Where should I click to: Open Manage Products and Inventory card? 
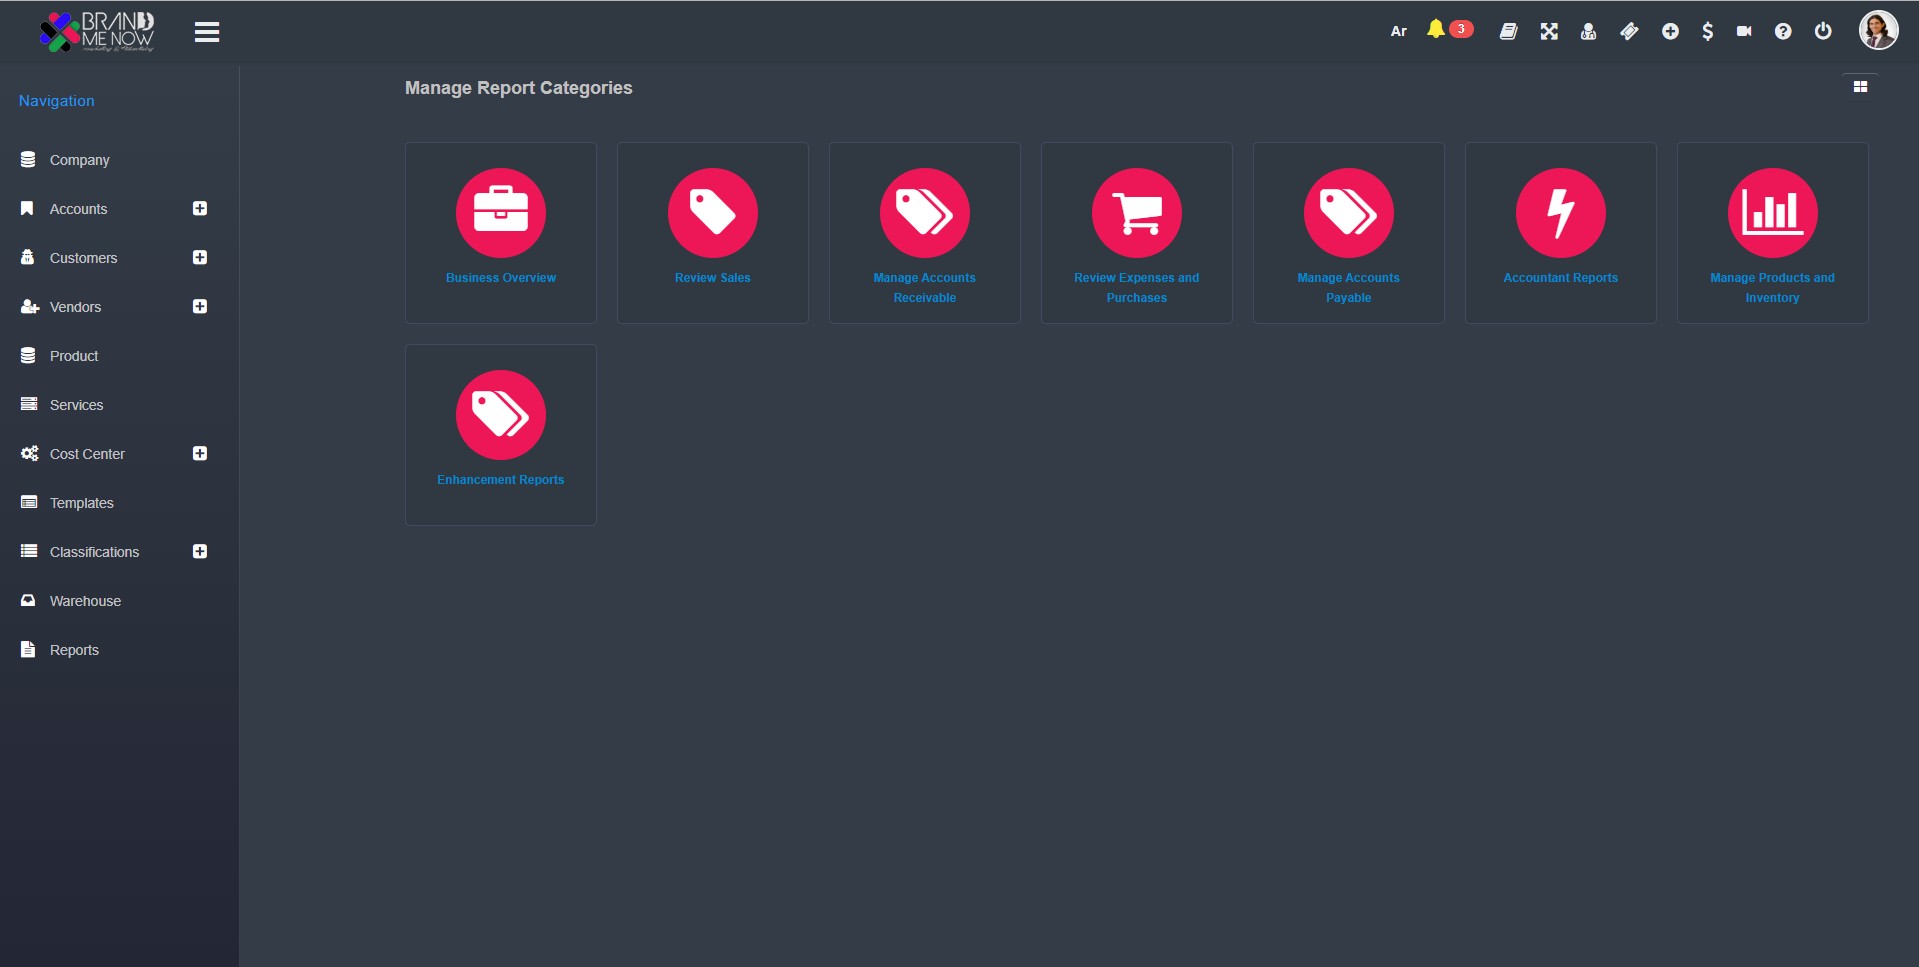[x=1772, y=232]
